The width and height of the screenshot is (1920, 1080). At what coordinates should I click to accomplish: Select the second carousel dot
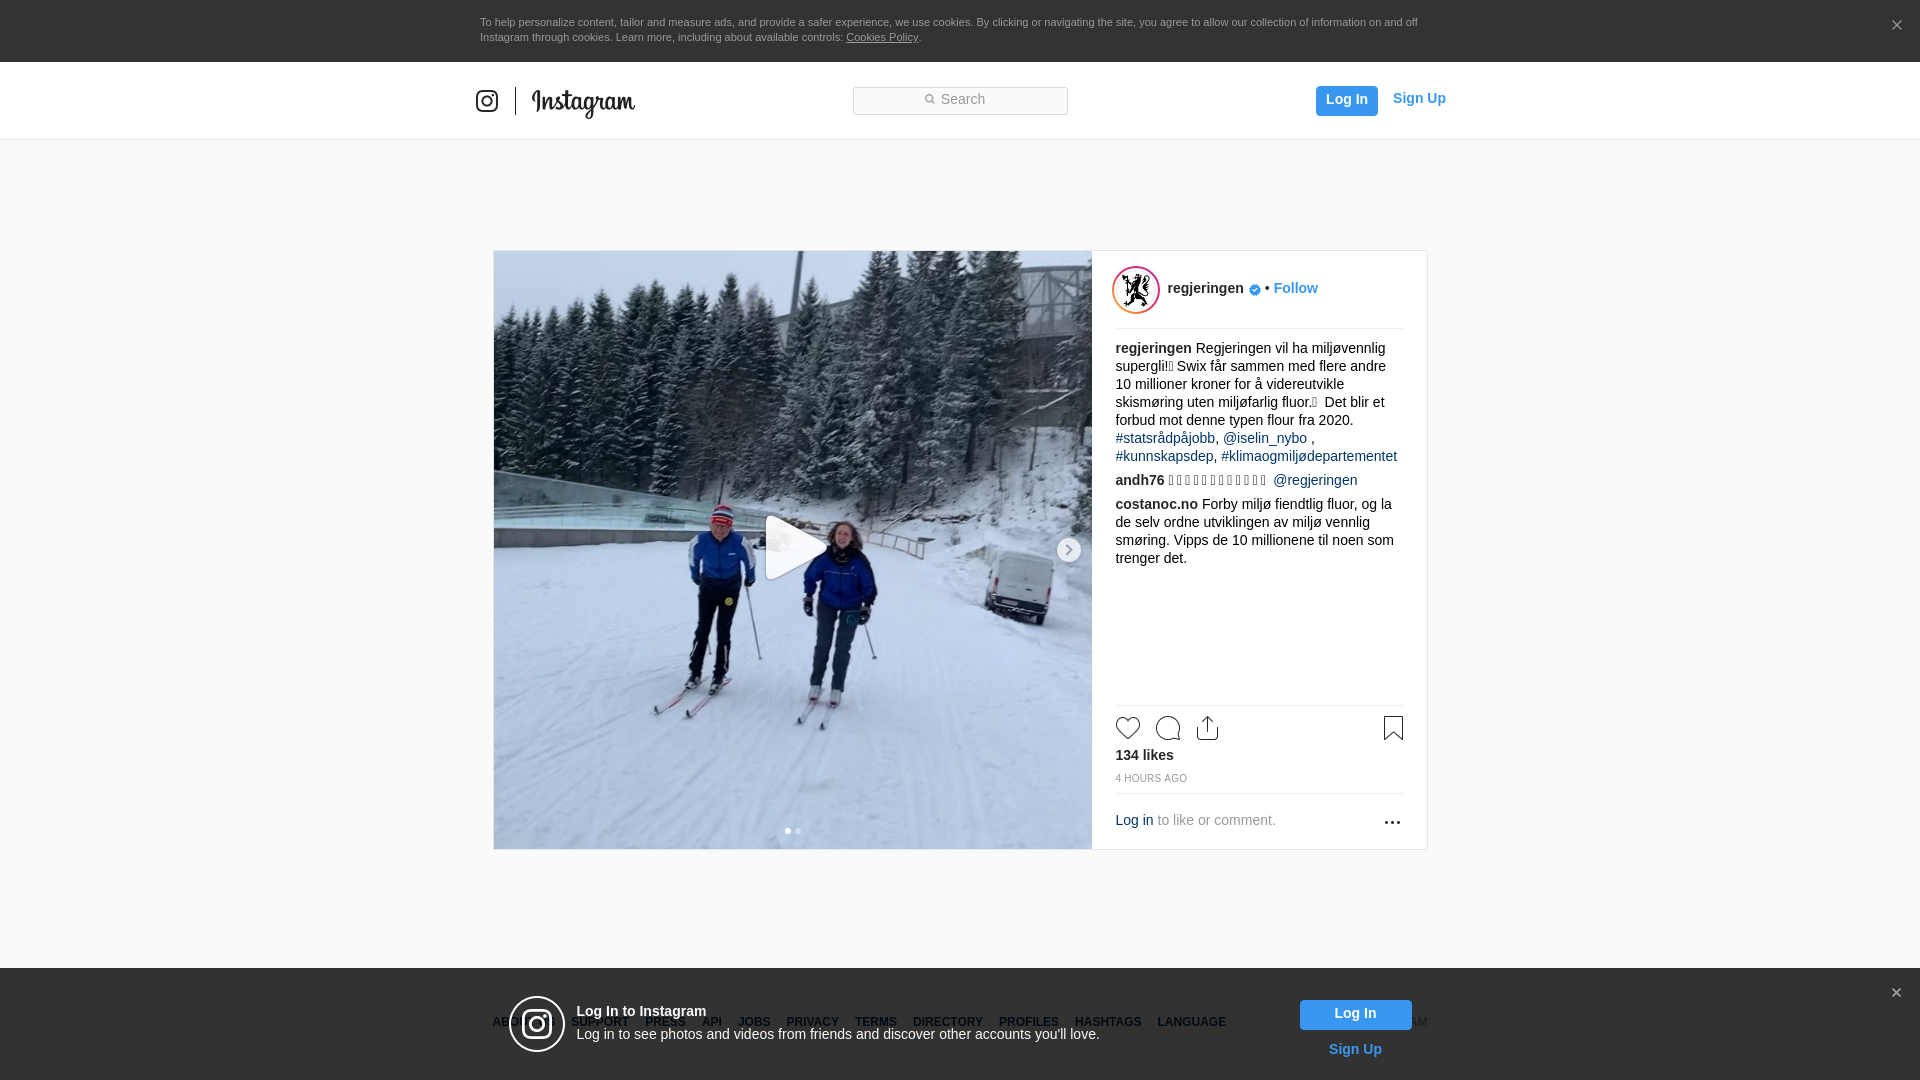pyautogui.click(x=798, y=831)
